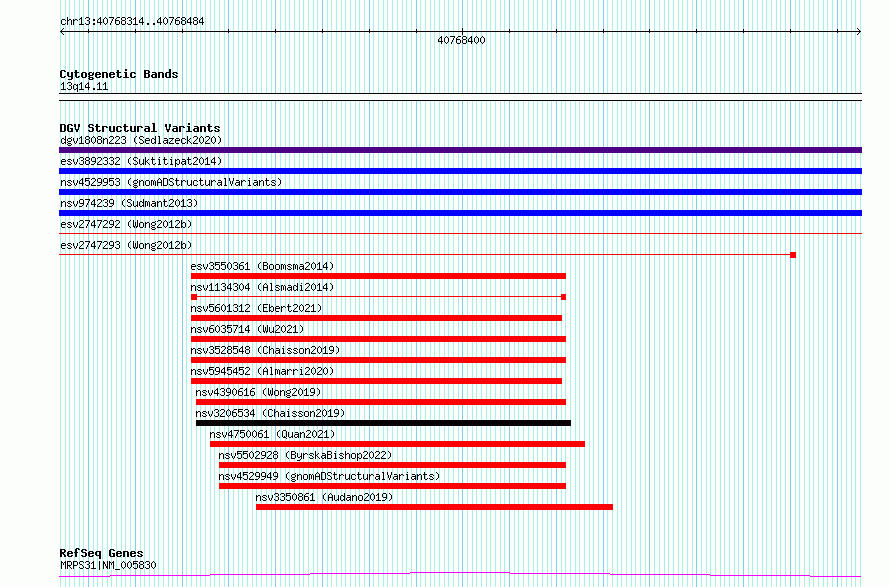Click the red nsv3528548 variant bar
This screenshot has height=587, width=890.
[378, 360]
